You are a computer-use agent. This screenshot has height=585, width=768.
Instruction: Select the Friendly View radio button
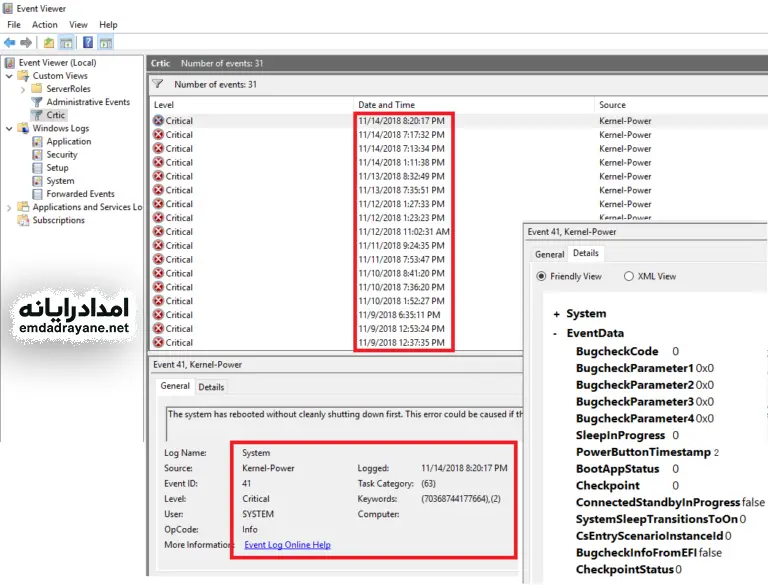pyautogui.click(x=541, y=276)
